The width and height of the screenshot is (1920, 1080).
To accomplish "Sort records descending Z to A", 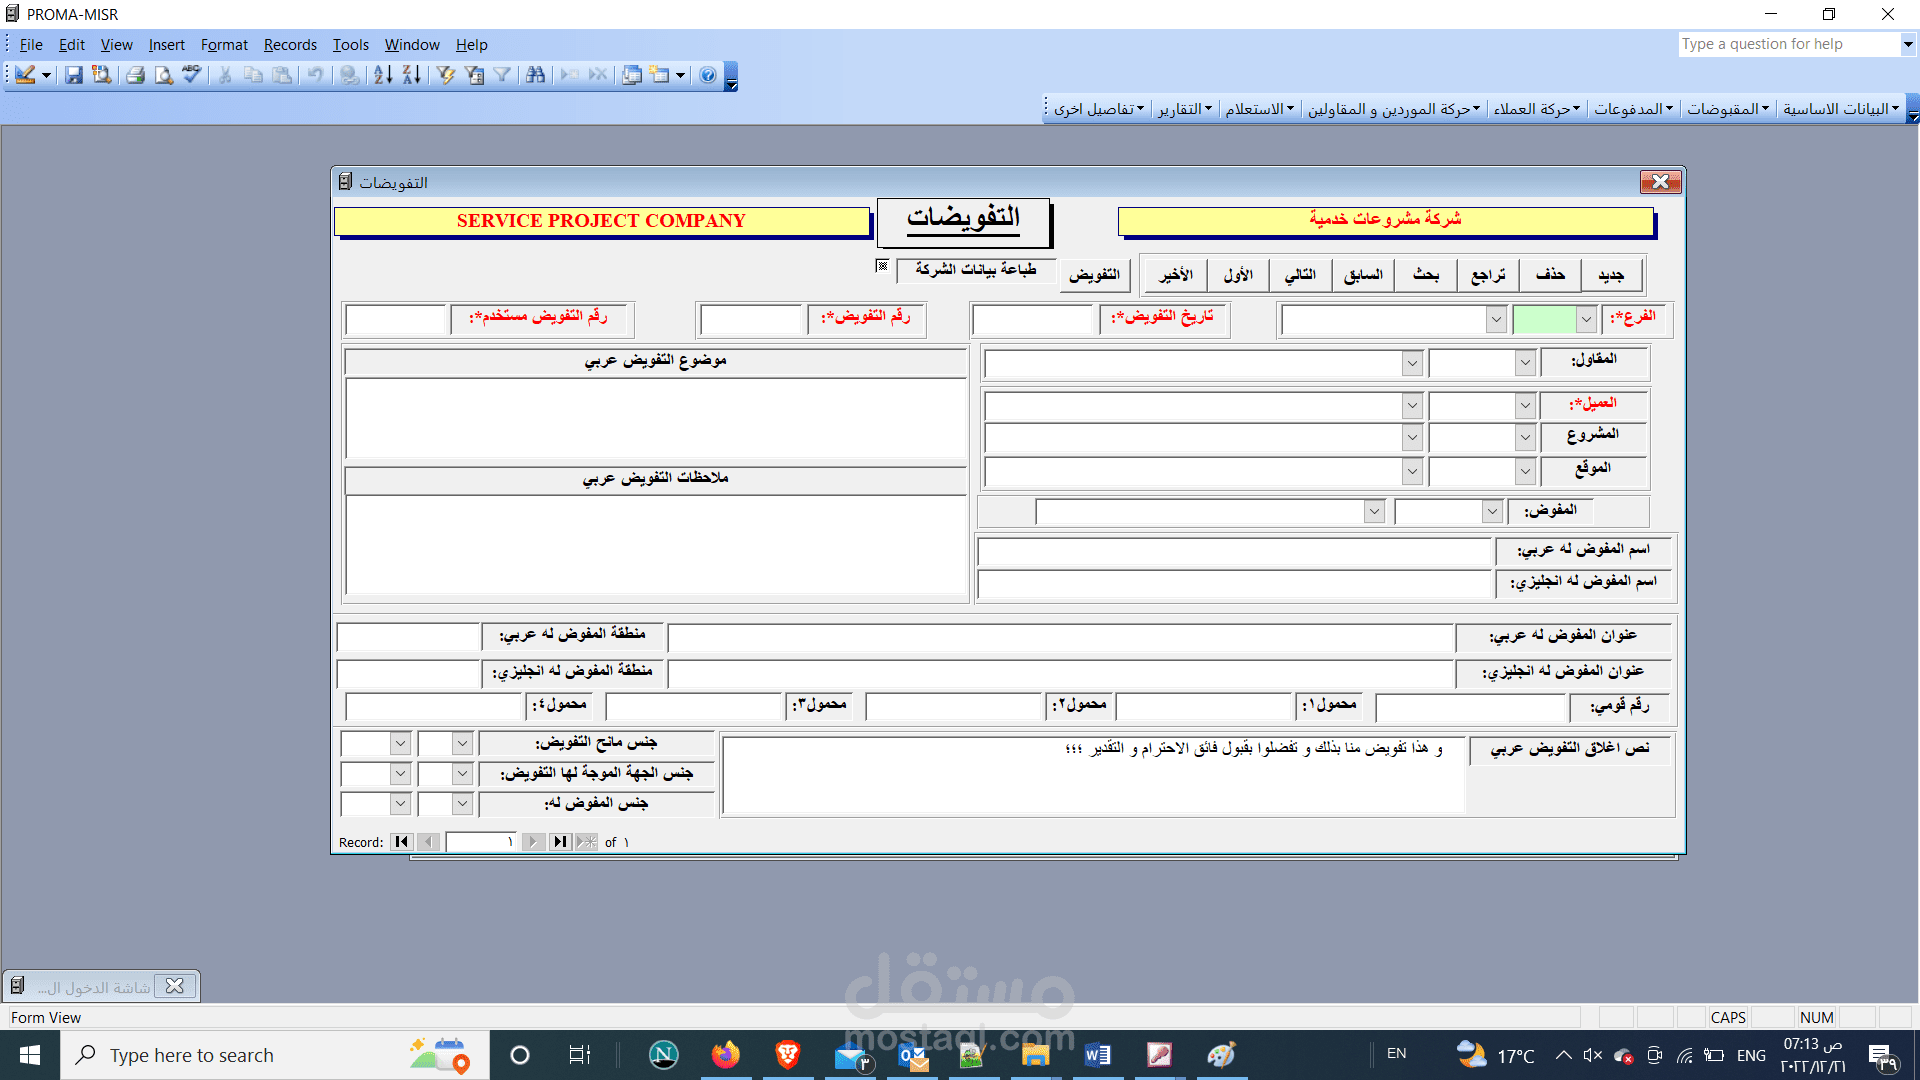I will click(x=411, y=75).
